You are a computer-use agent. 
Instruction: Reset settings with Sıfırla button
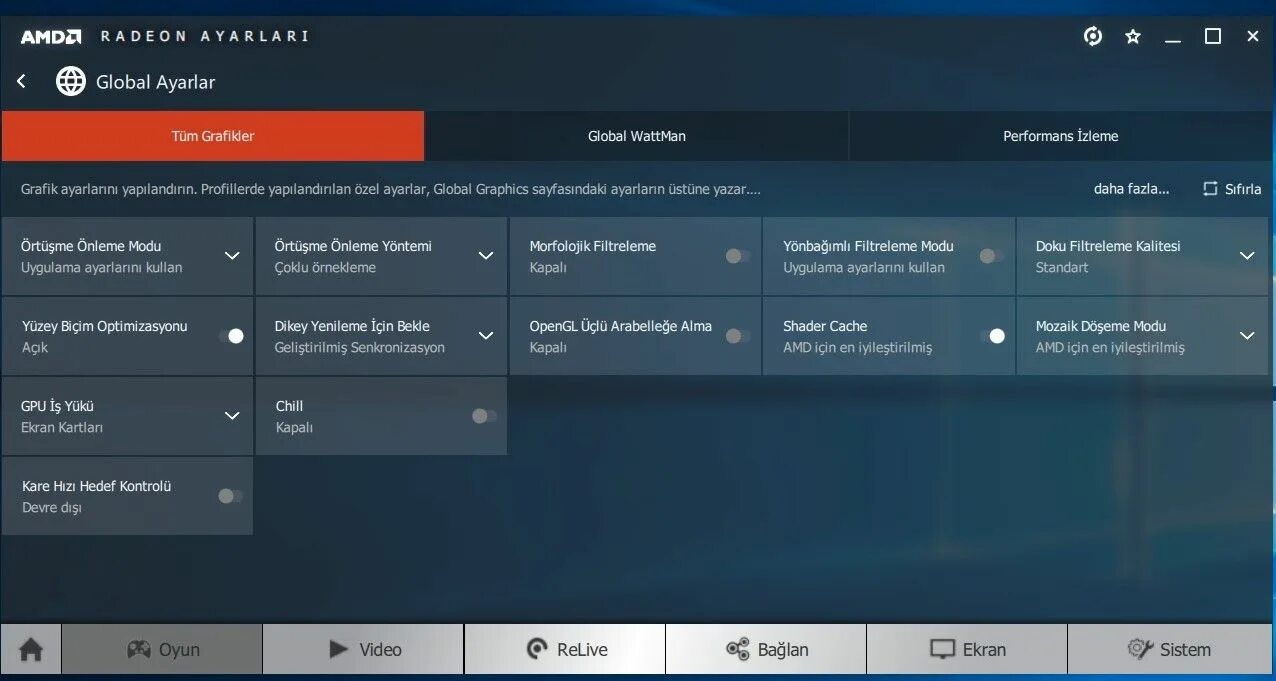pyautogui.click(x=1231, y=189)
